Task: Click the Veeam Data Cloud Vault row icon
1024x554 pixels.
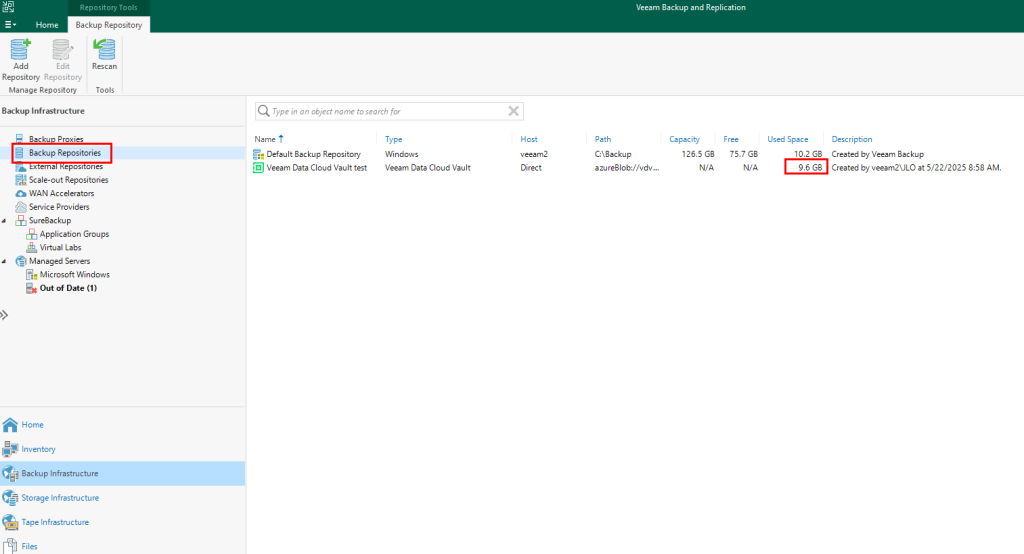Action: pos(259,168)
